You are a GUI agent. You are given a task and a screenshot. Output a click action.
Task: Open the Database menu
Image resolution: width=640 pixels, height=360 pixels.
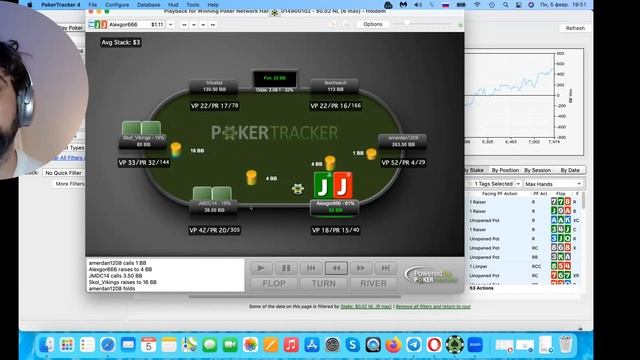click(x=149, y=5)
